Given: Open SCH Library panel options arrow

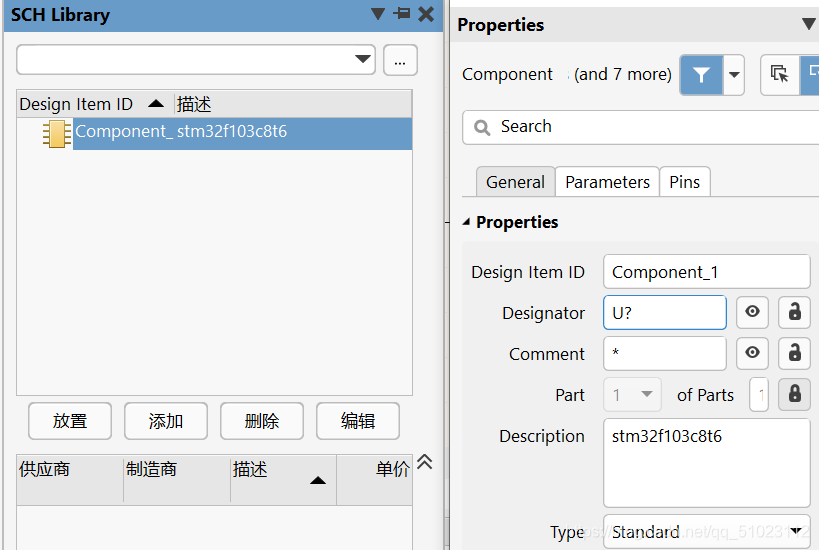Looking at the screenshot, I should [378, 14].
